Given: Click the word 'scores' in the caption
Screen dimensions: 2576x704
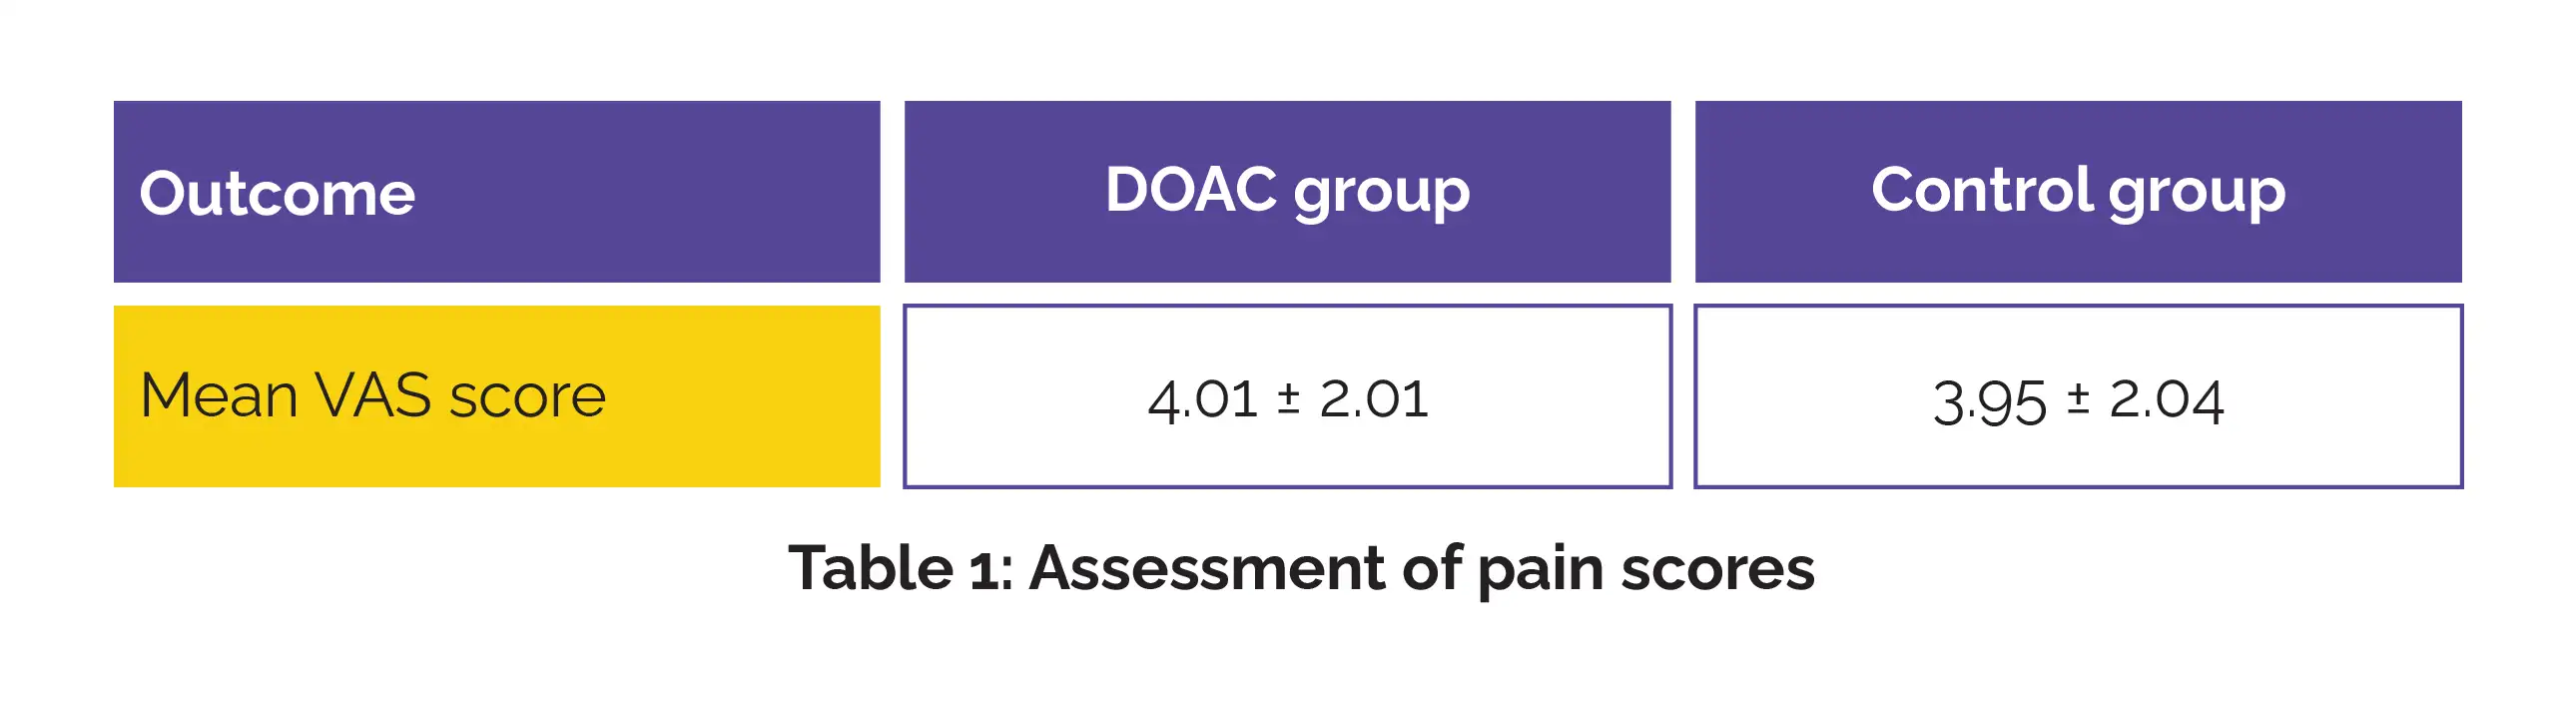Looking at the screenshot, I should (x=1717, y=570).
